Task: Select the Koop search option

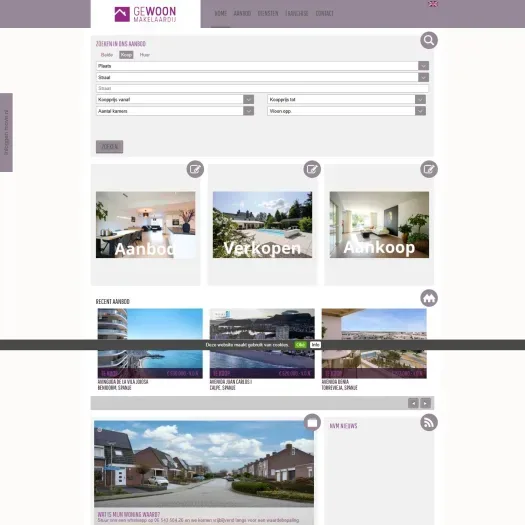Action: click(126, 55)
